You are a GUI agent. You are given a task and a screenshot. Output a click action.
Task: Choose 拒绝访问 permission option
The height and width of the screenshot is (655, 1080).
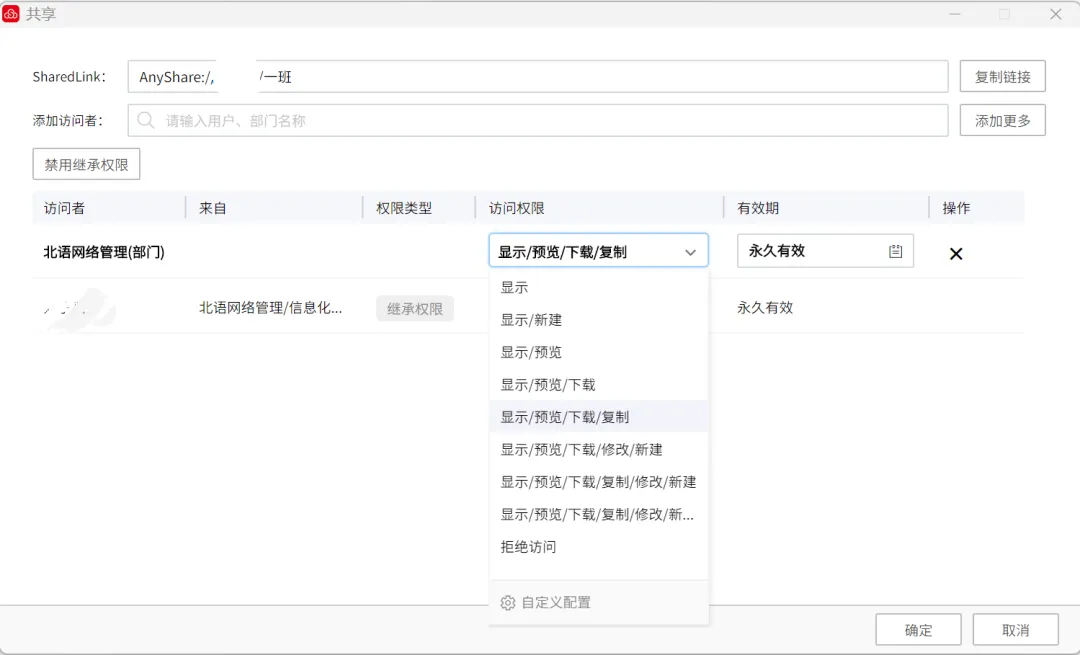tap(599, 546)
